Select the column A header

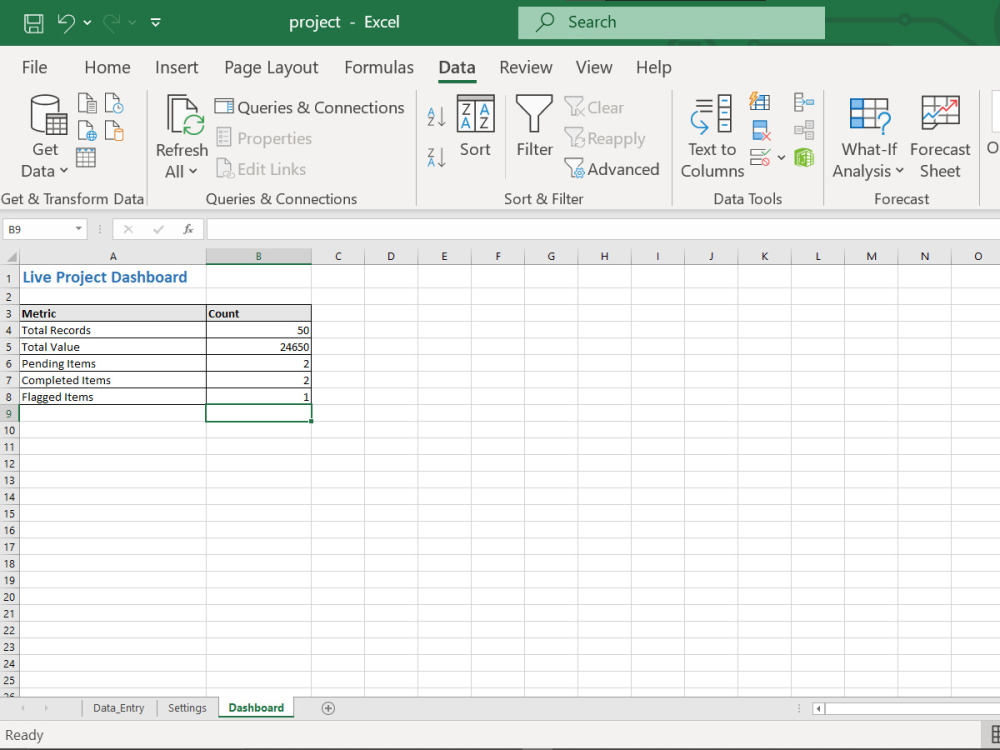[113, 256]
